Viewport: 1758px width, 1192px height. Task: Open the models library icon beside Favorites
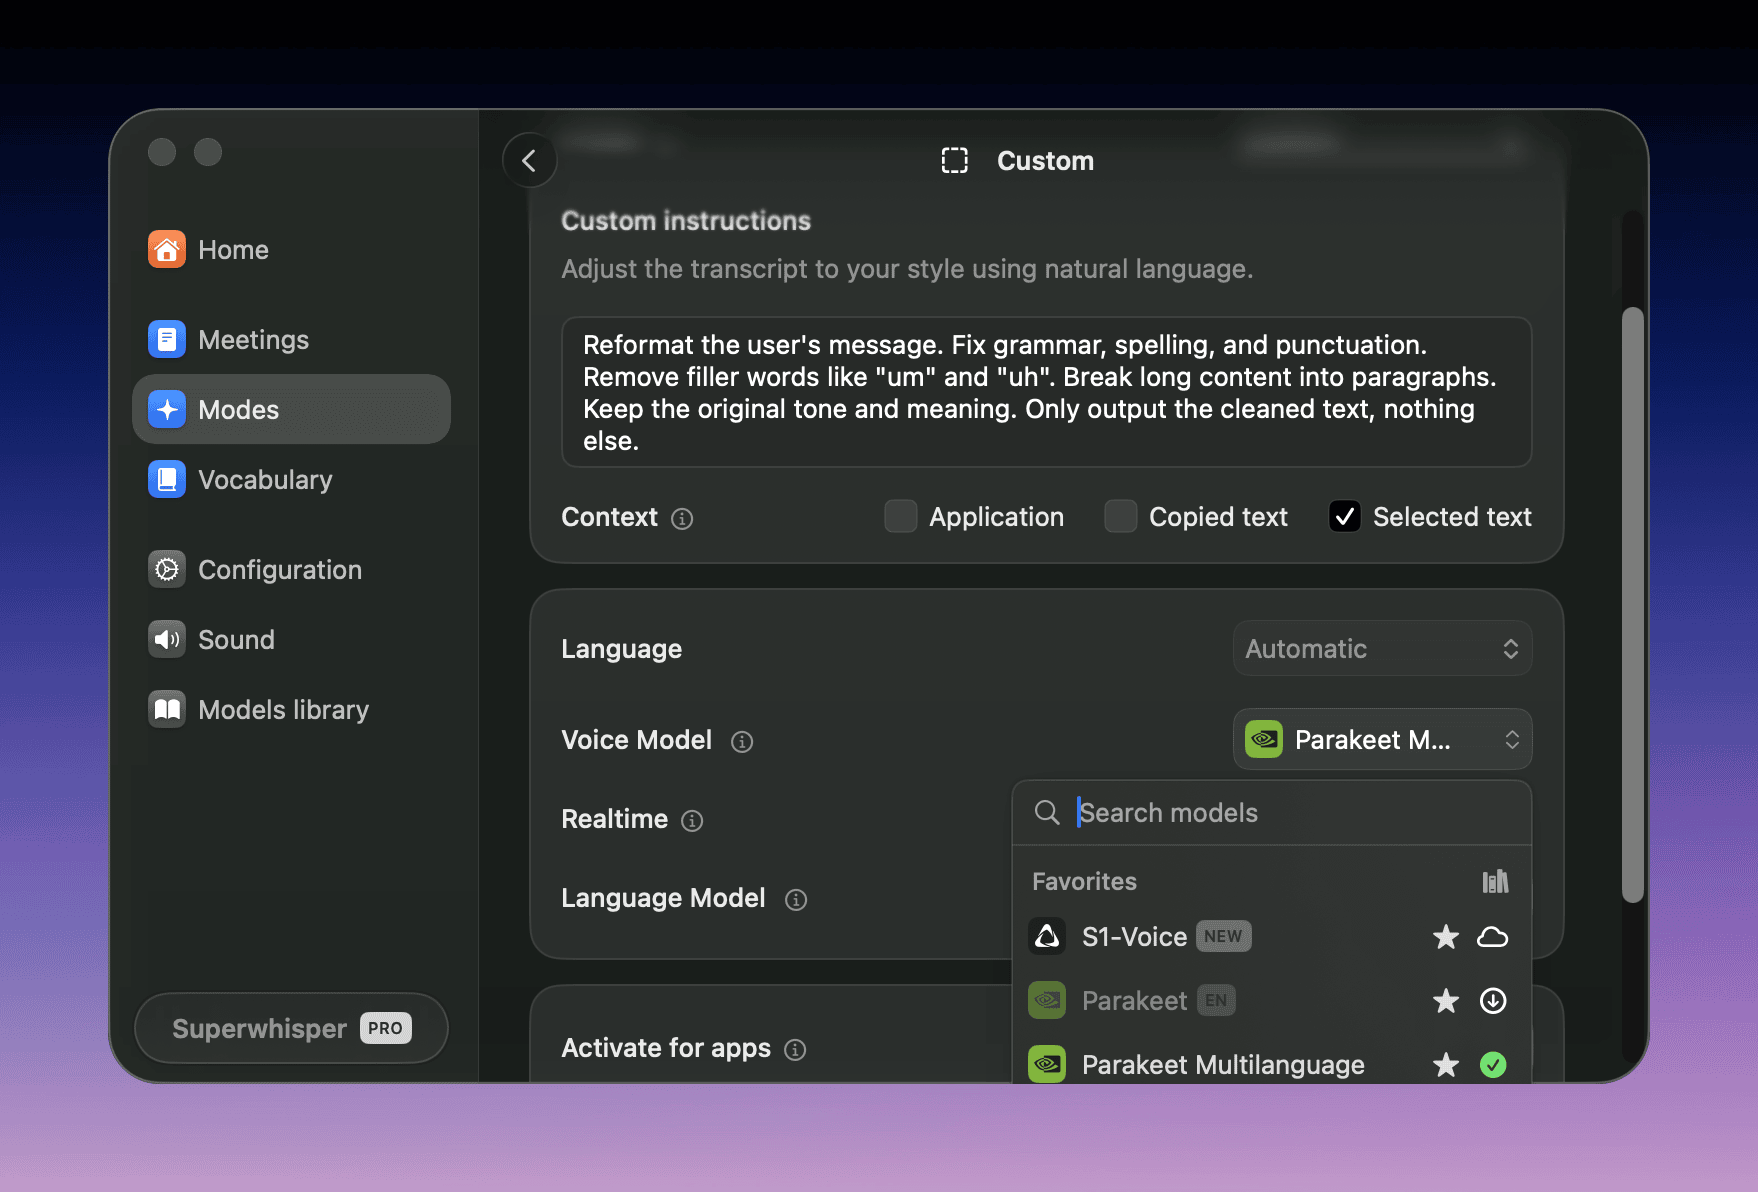pyautogui.click(x=1495, y=881)
